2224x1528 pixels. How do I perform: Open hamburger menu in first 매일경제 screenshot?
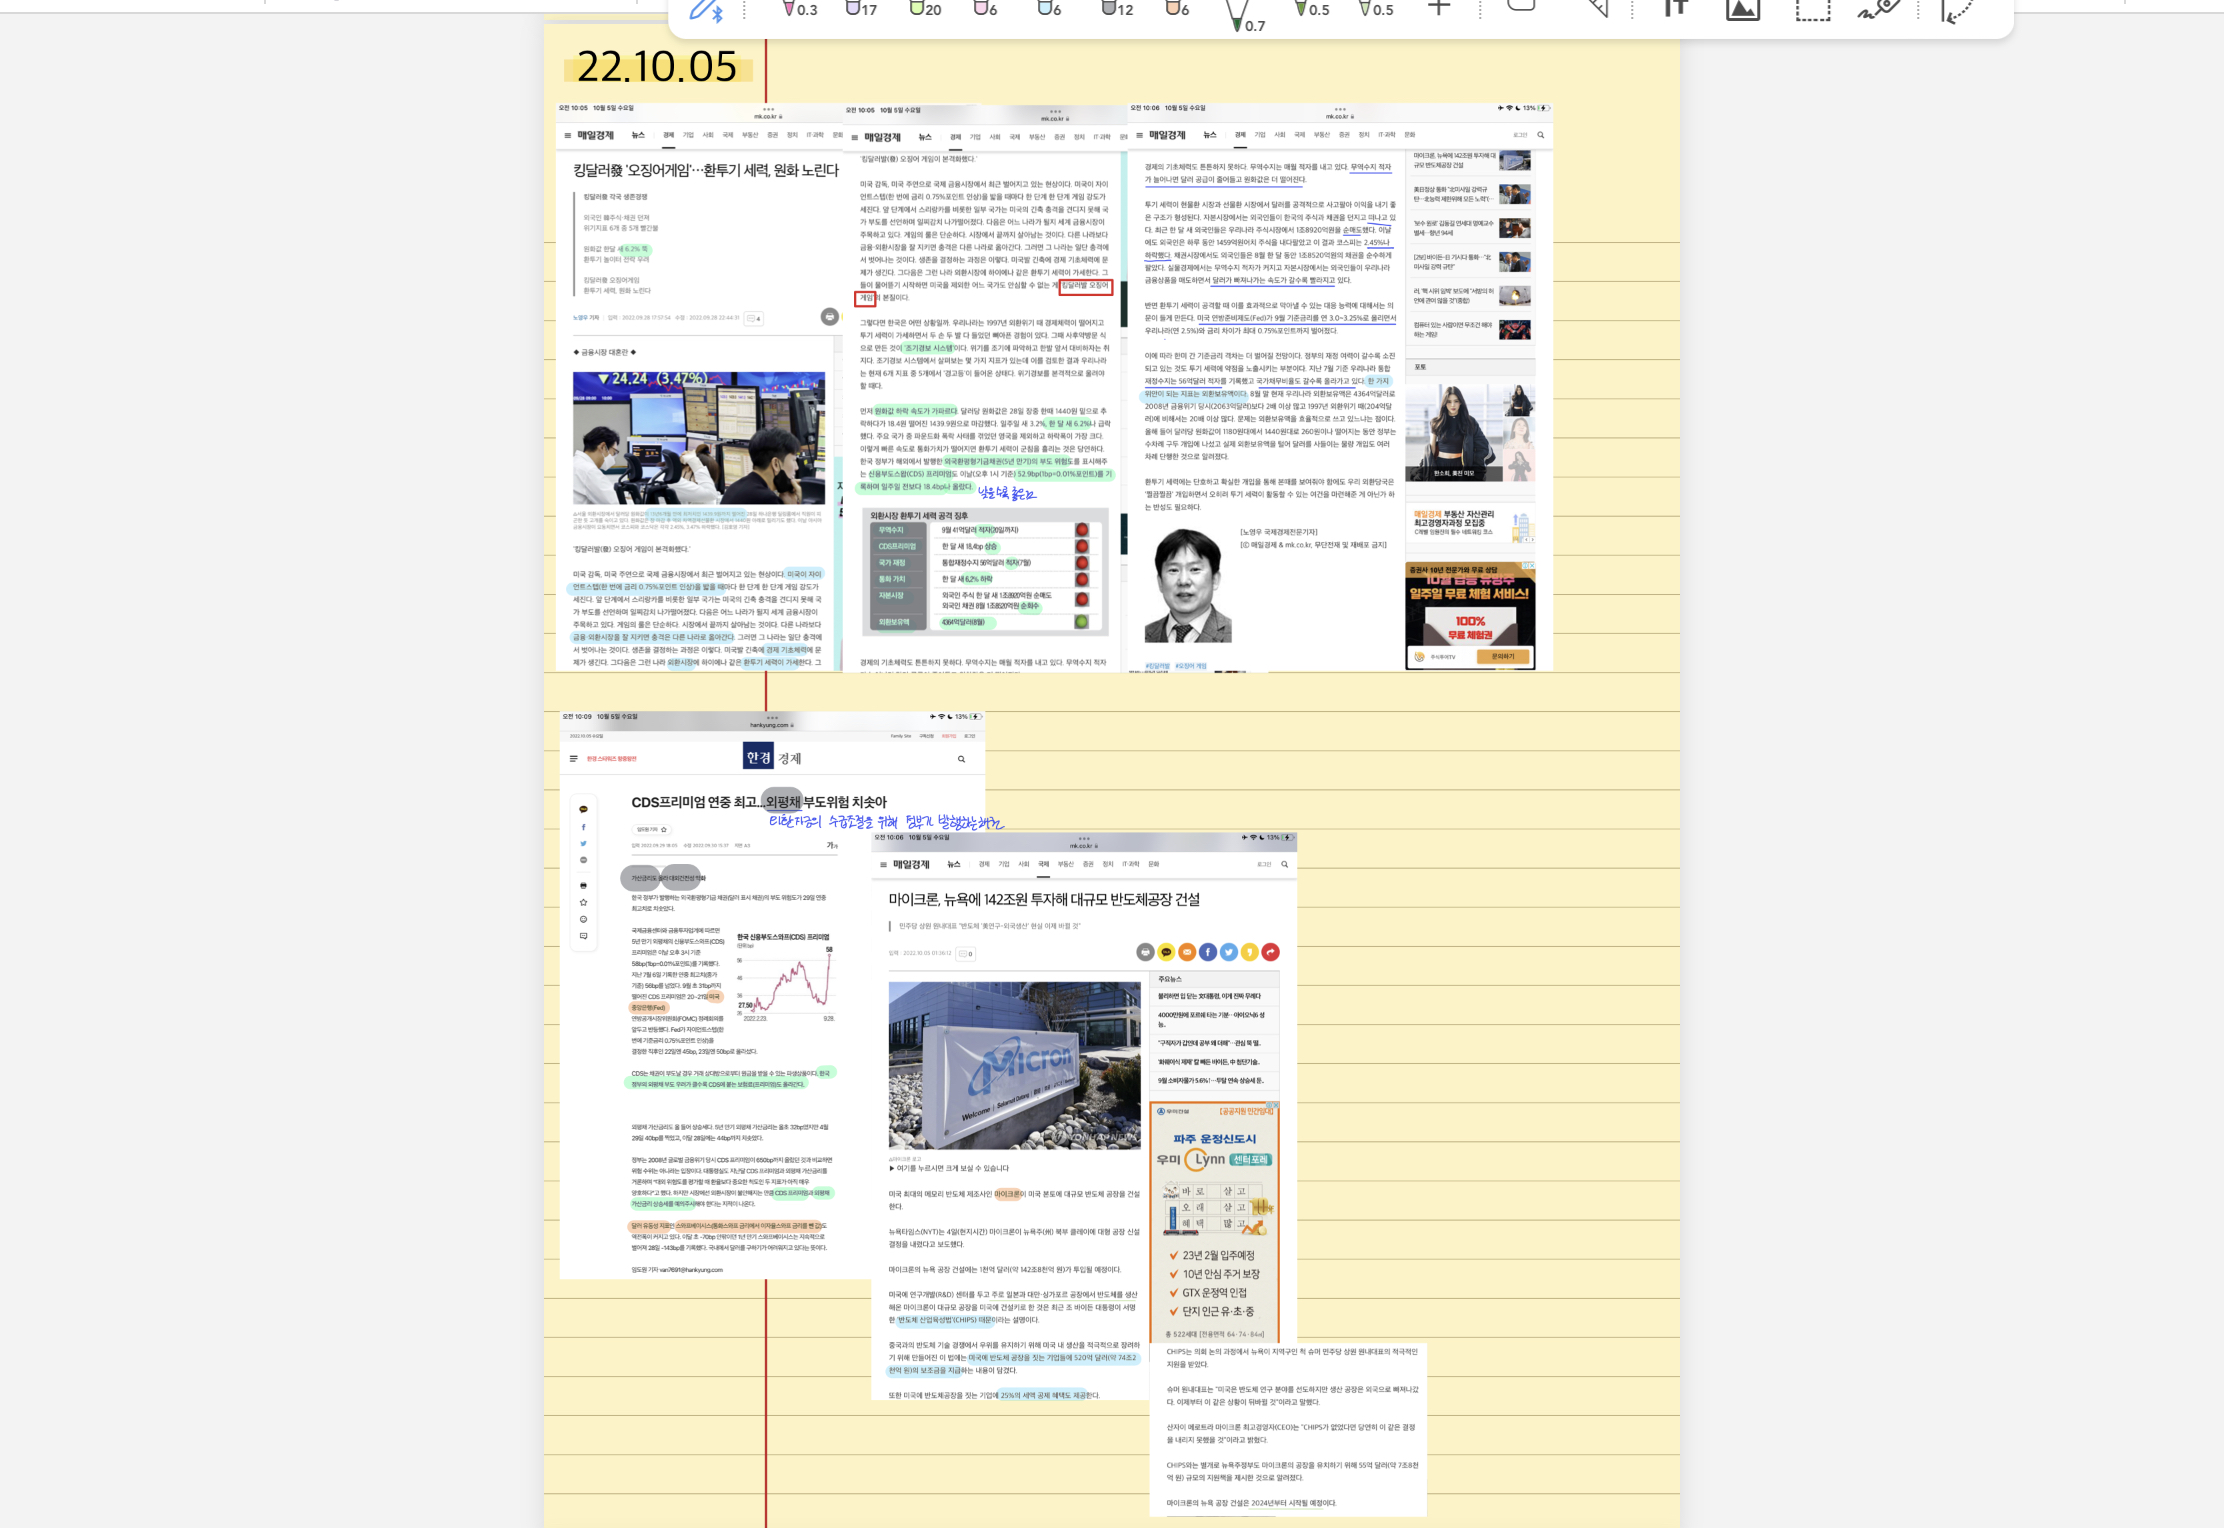pyautogui.click(x=567, y=135)
